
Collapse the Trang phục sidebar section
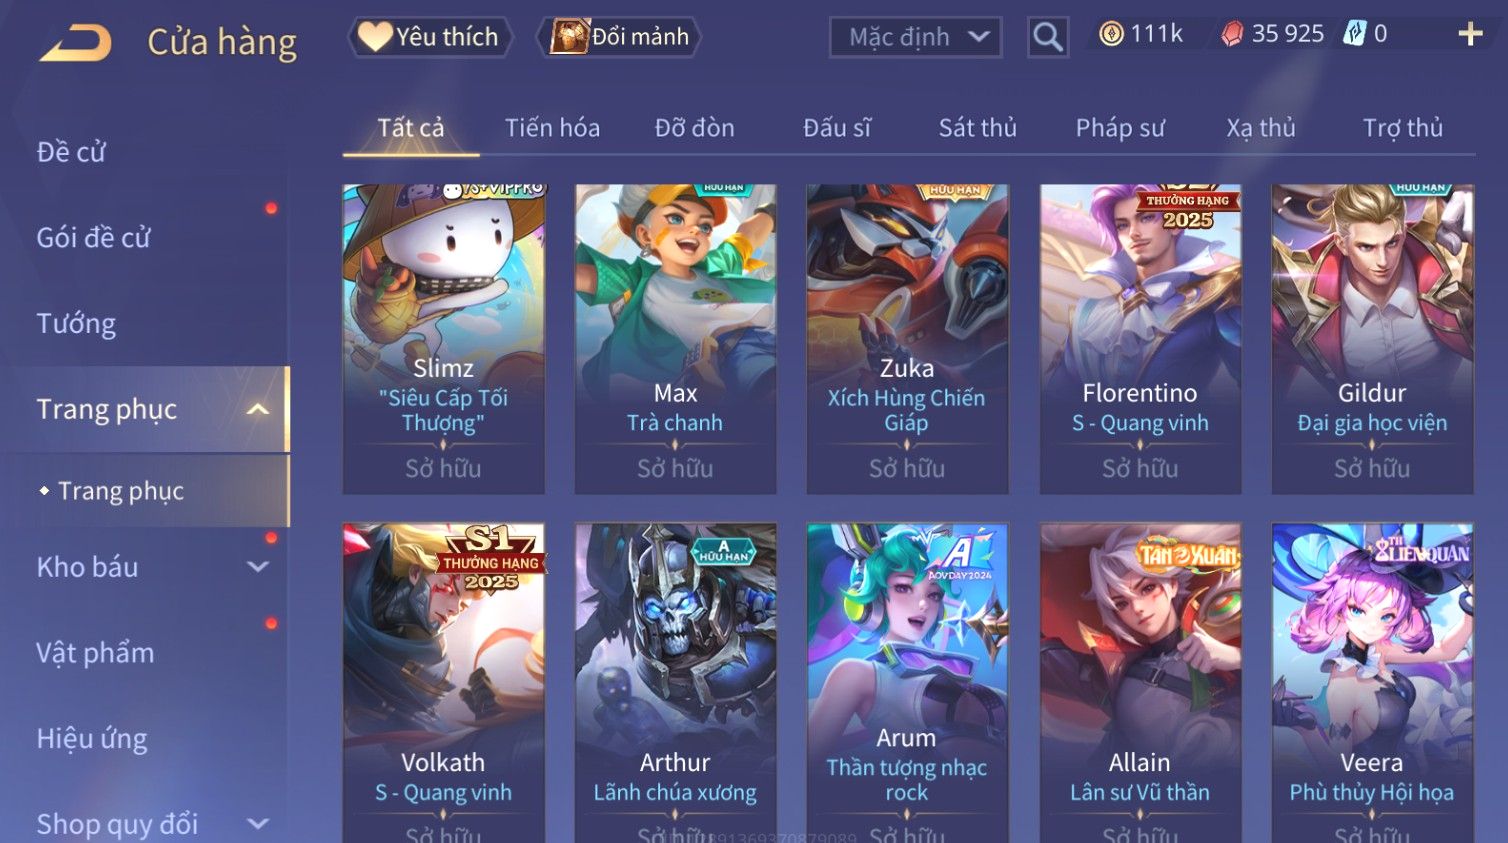258,409
